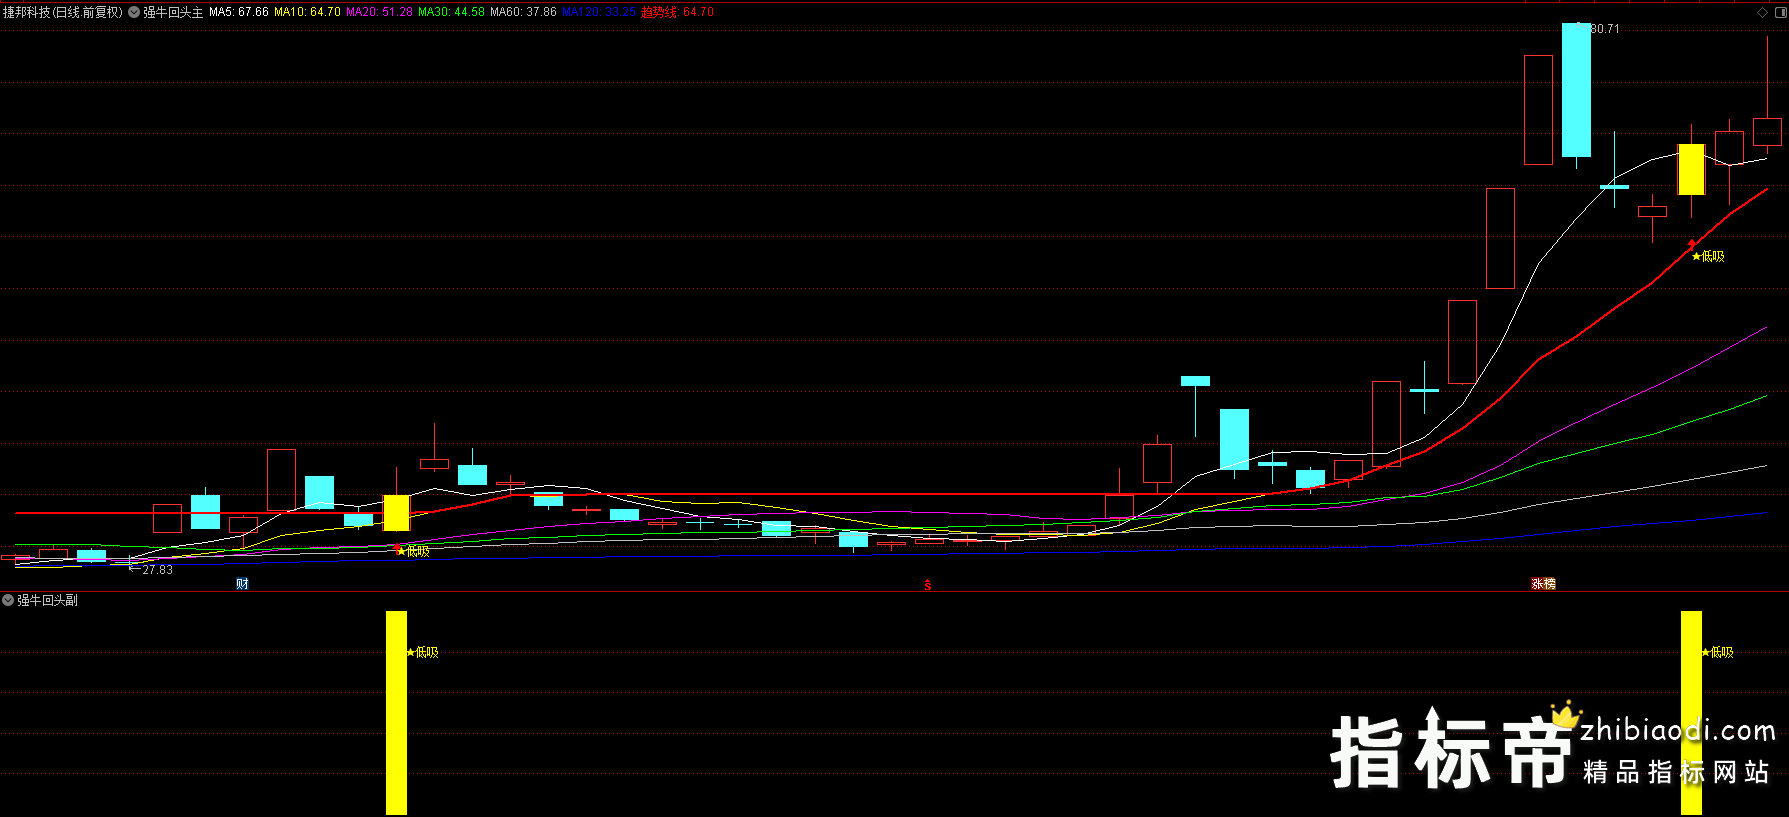This screenshot has height=817, width=1789.
Task: Click the red S marker on the timeline
Action: click(928, 585)
